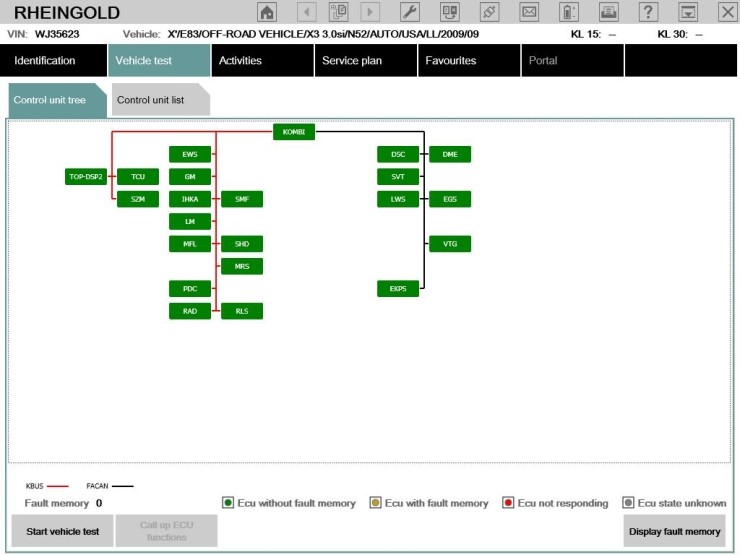
Task: Select the VTG control unit
Action: point(450,244)
